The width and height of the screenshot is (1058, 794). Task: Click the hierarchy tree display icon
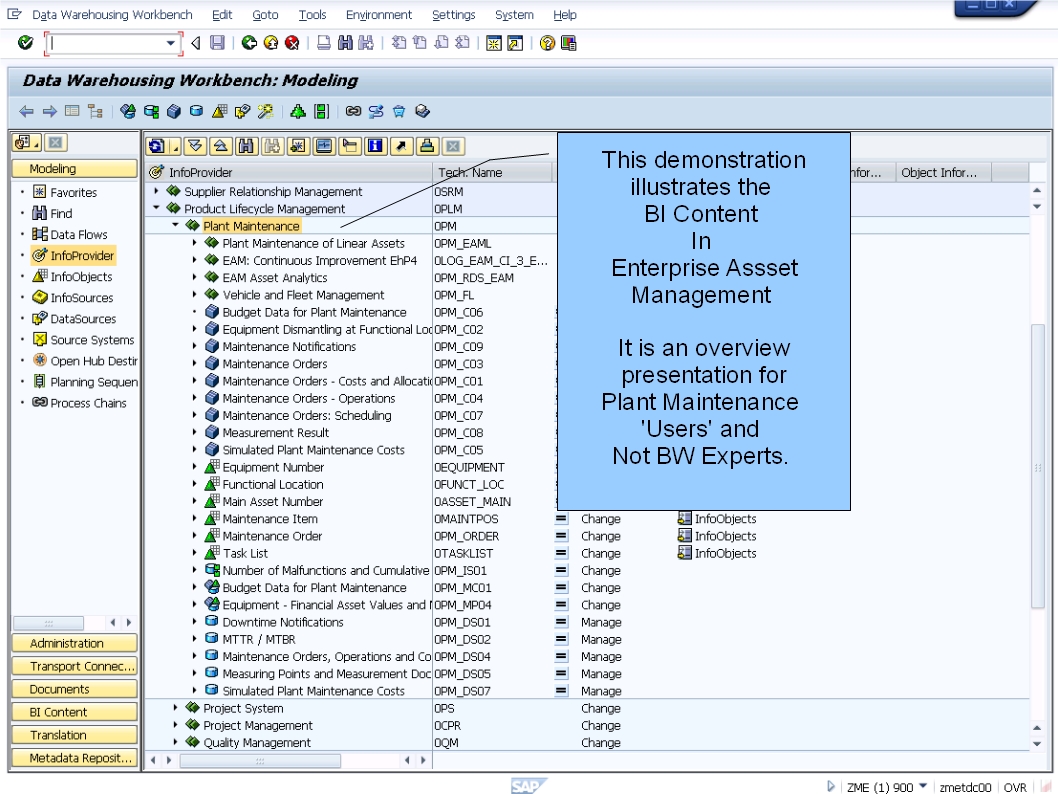[x=95, y=111]
